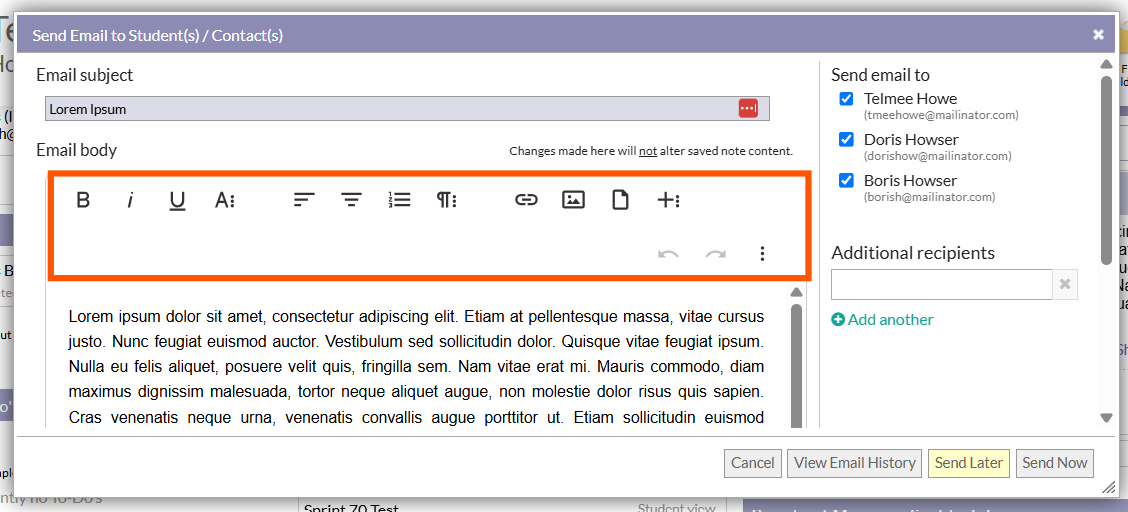Click the redo arrow icon
This screenshot has width=1128, height=512.
(715, 254)
